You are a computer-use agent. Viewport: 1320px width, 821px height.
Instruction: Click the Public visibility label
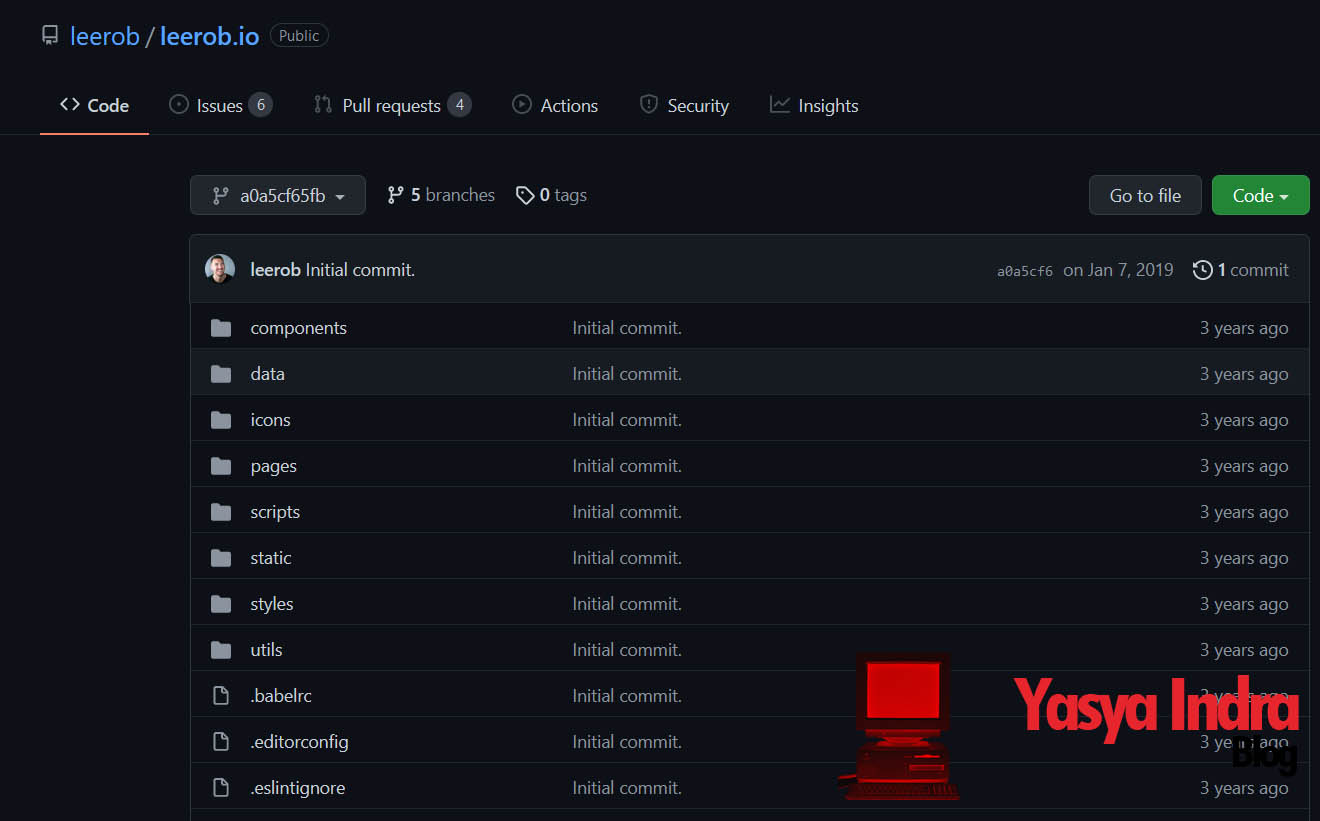click(x=299, y=36)
